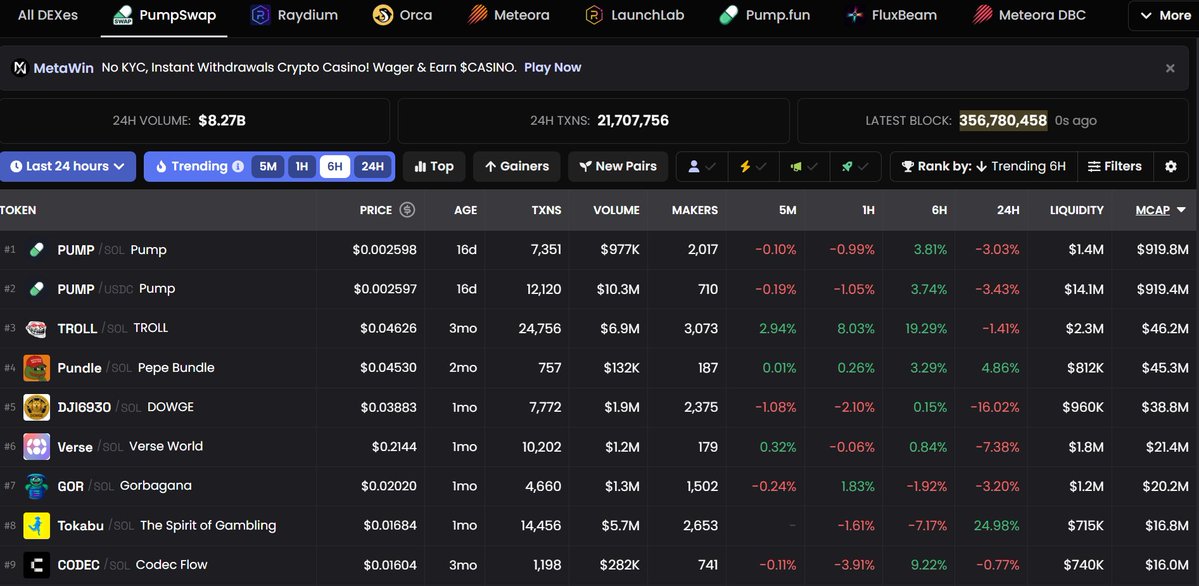Switch to the Orca tab

(x=402, y=15)
